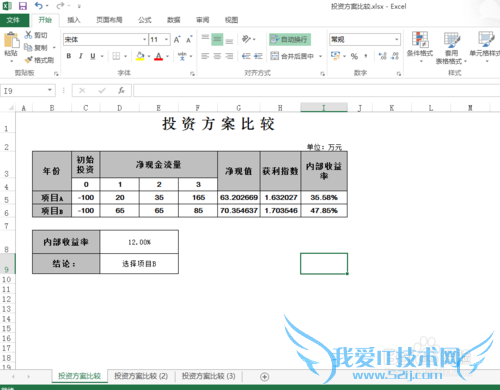
Task: Increase decimal places
Action: coord(383,56)
